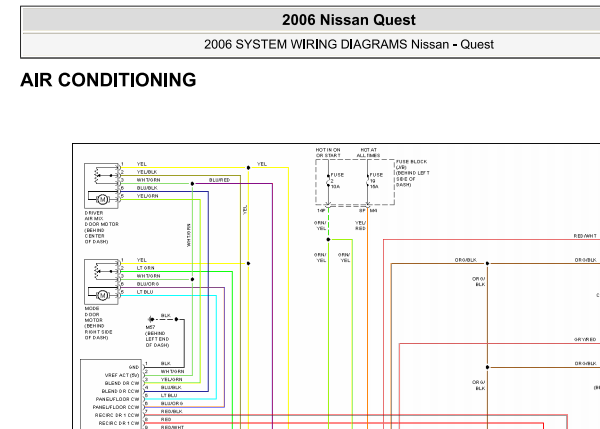This screenshot has width=600, height=429.
Task: Click the 'GND' pin label
Action: point(134,367)
